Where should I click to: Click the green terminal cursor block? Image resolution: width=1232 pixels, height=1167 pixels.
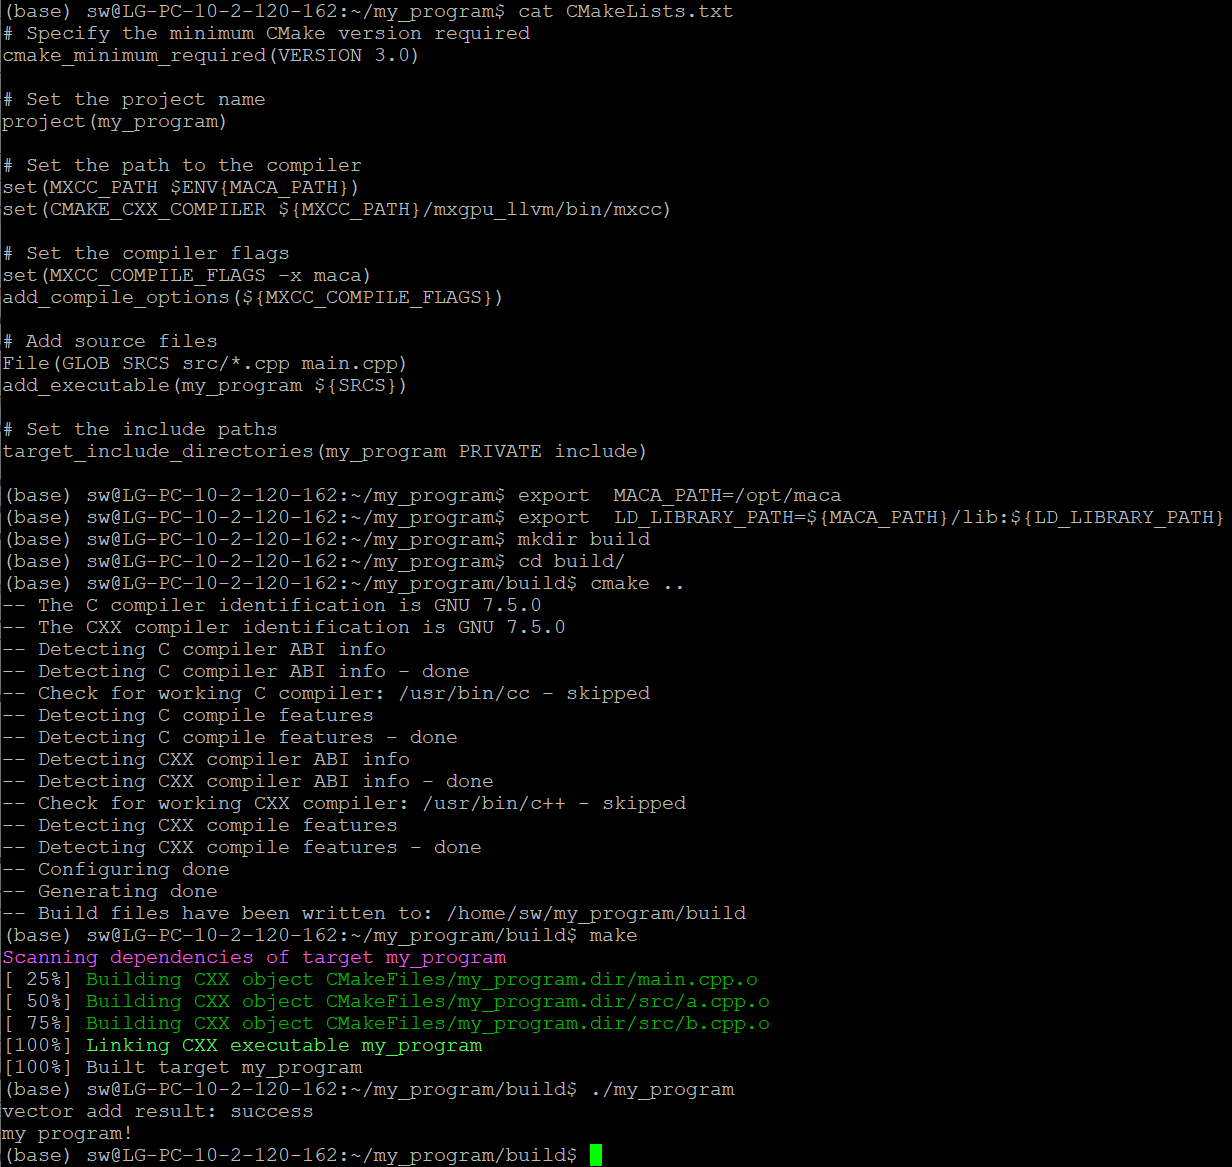pyautogui.click(x=596, y=1155)
